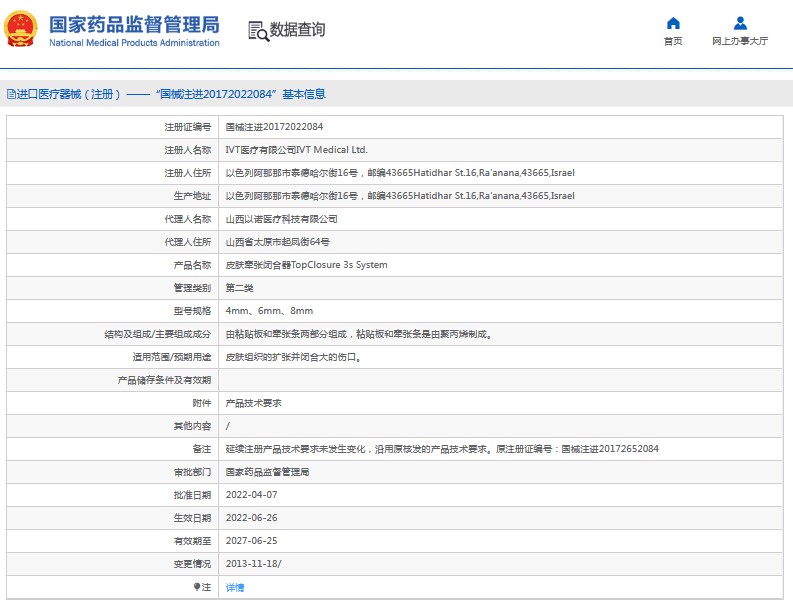Select model specs 4mm、6mm、8mm
Image resolution: width=793 pixels, height=606 pixels.
[x=269, y=311]
